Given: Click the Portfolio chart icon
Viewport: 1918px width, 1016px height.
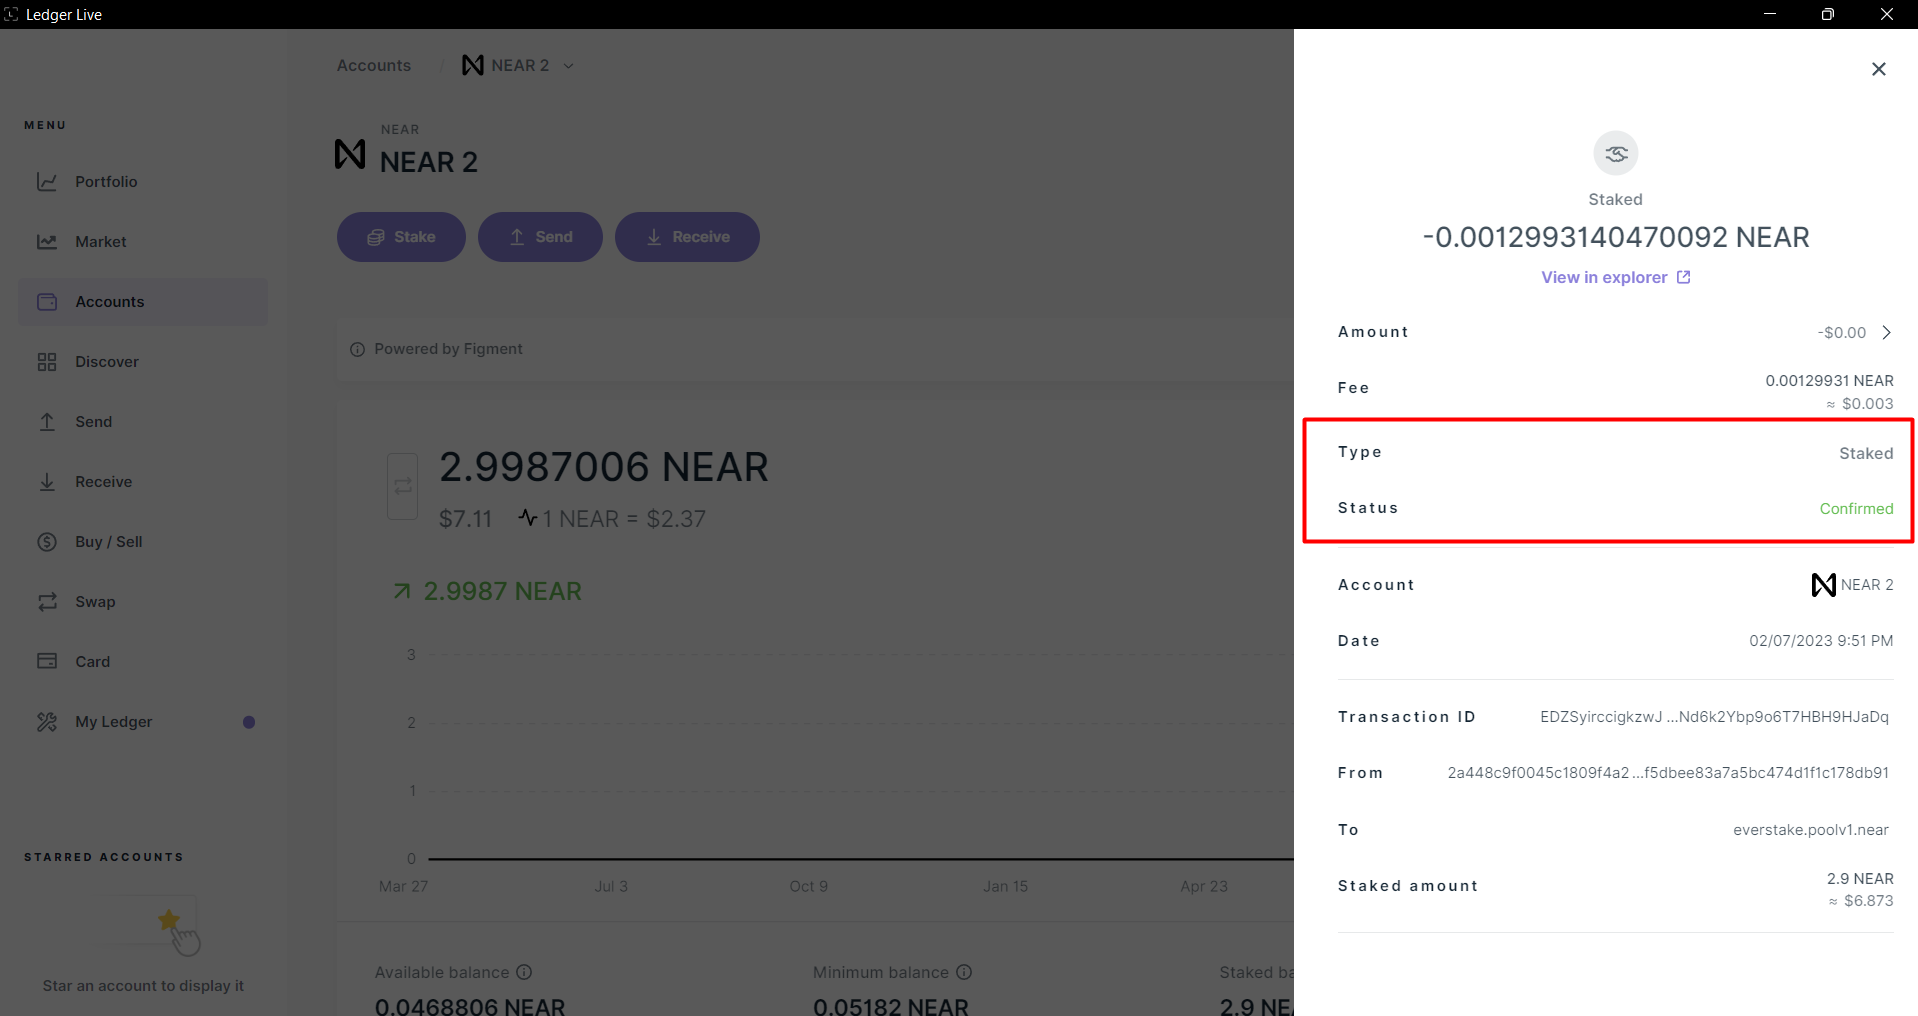Looking at the screenshot, I should [x=47, y=181].
